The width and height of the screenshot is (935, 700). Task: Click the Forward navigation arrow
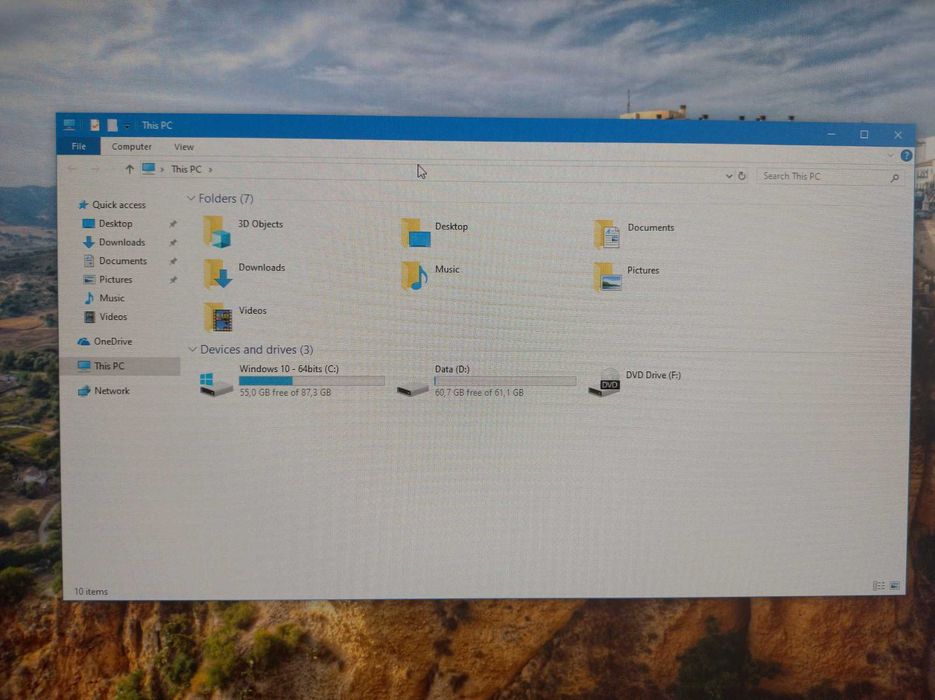click(95, 169)
